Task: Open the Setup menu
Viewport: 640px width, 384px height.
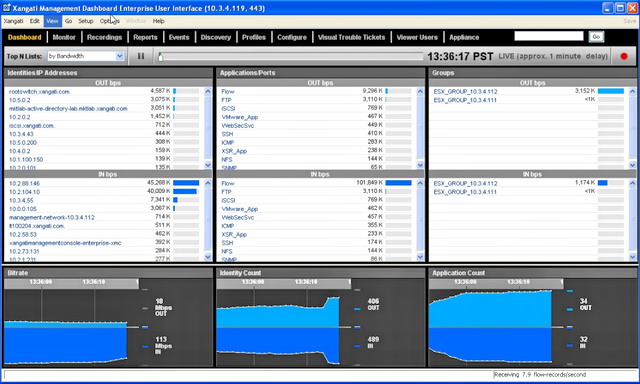Action: [x=86, y=21]
